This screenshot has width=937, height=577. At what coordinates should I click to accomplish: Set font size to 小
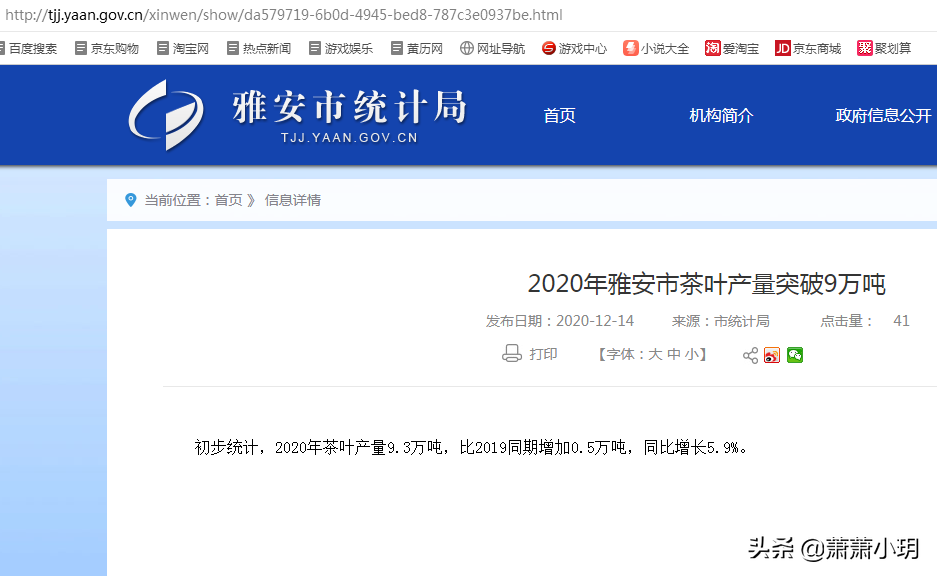(691, 354)
